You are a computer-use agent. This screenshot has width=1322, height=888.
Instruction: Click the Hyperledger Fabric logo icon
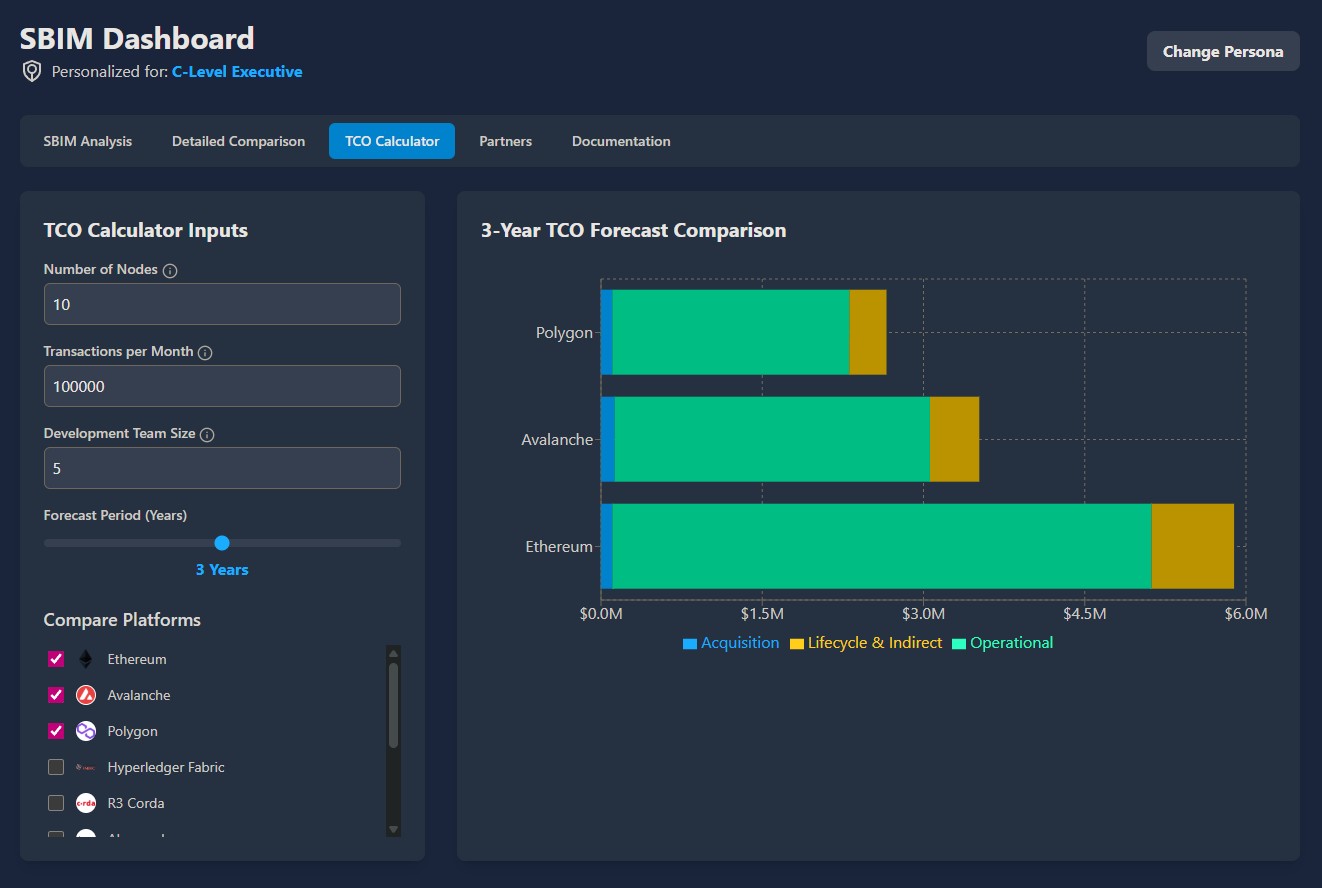(x=86, y=767)
